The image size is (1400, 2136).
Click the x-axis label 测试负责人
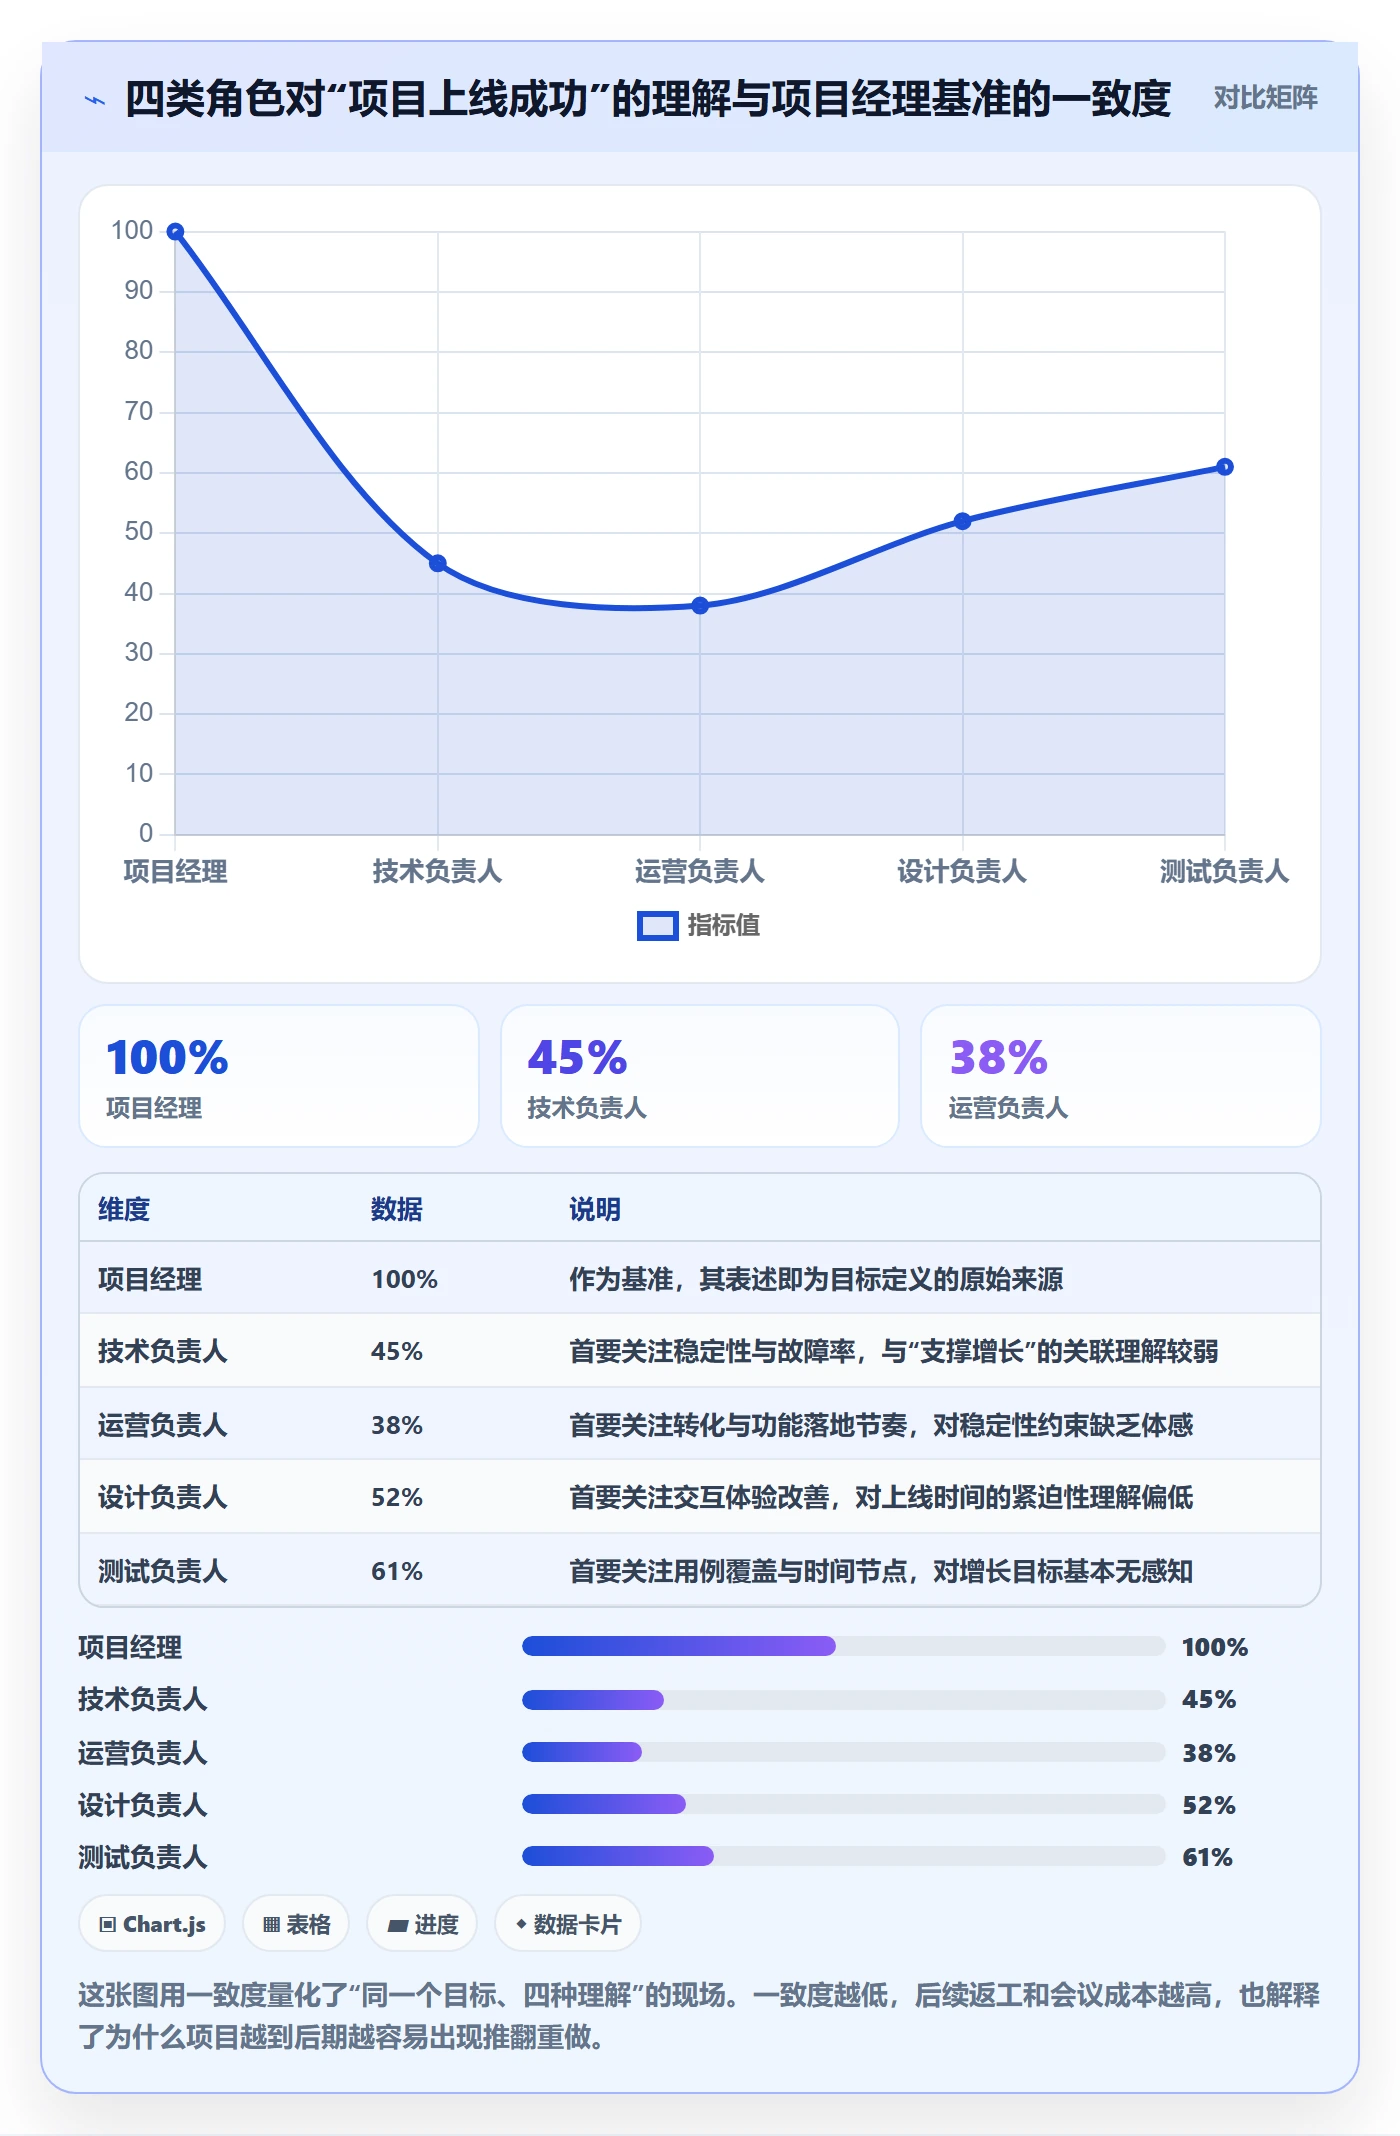(x=1224, y=872)
